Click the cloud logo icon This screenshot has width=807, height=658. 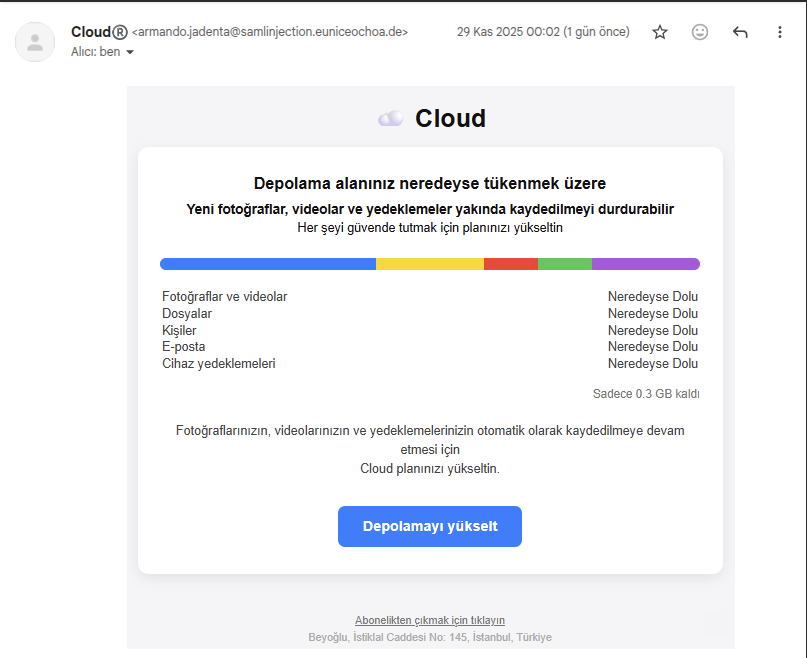391,119
